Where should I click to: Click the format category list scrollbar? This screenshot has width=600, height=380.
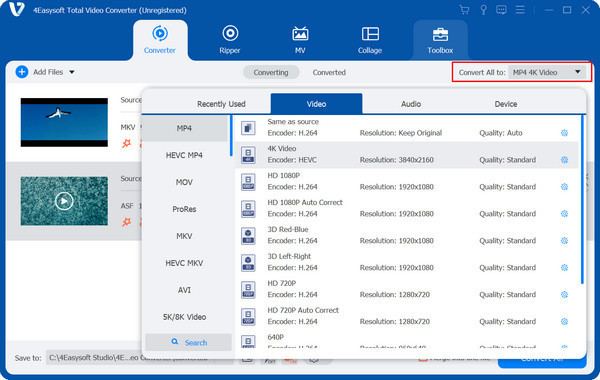click(x=231, y=135)
